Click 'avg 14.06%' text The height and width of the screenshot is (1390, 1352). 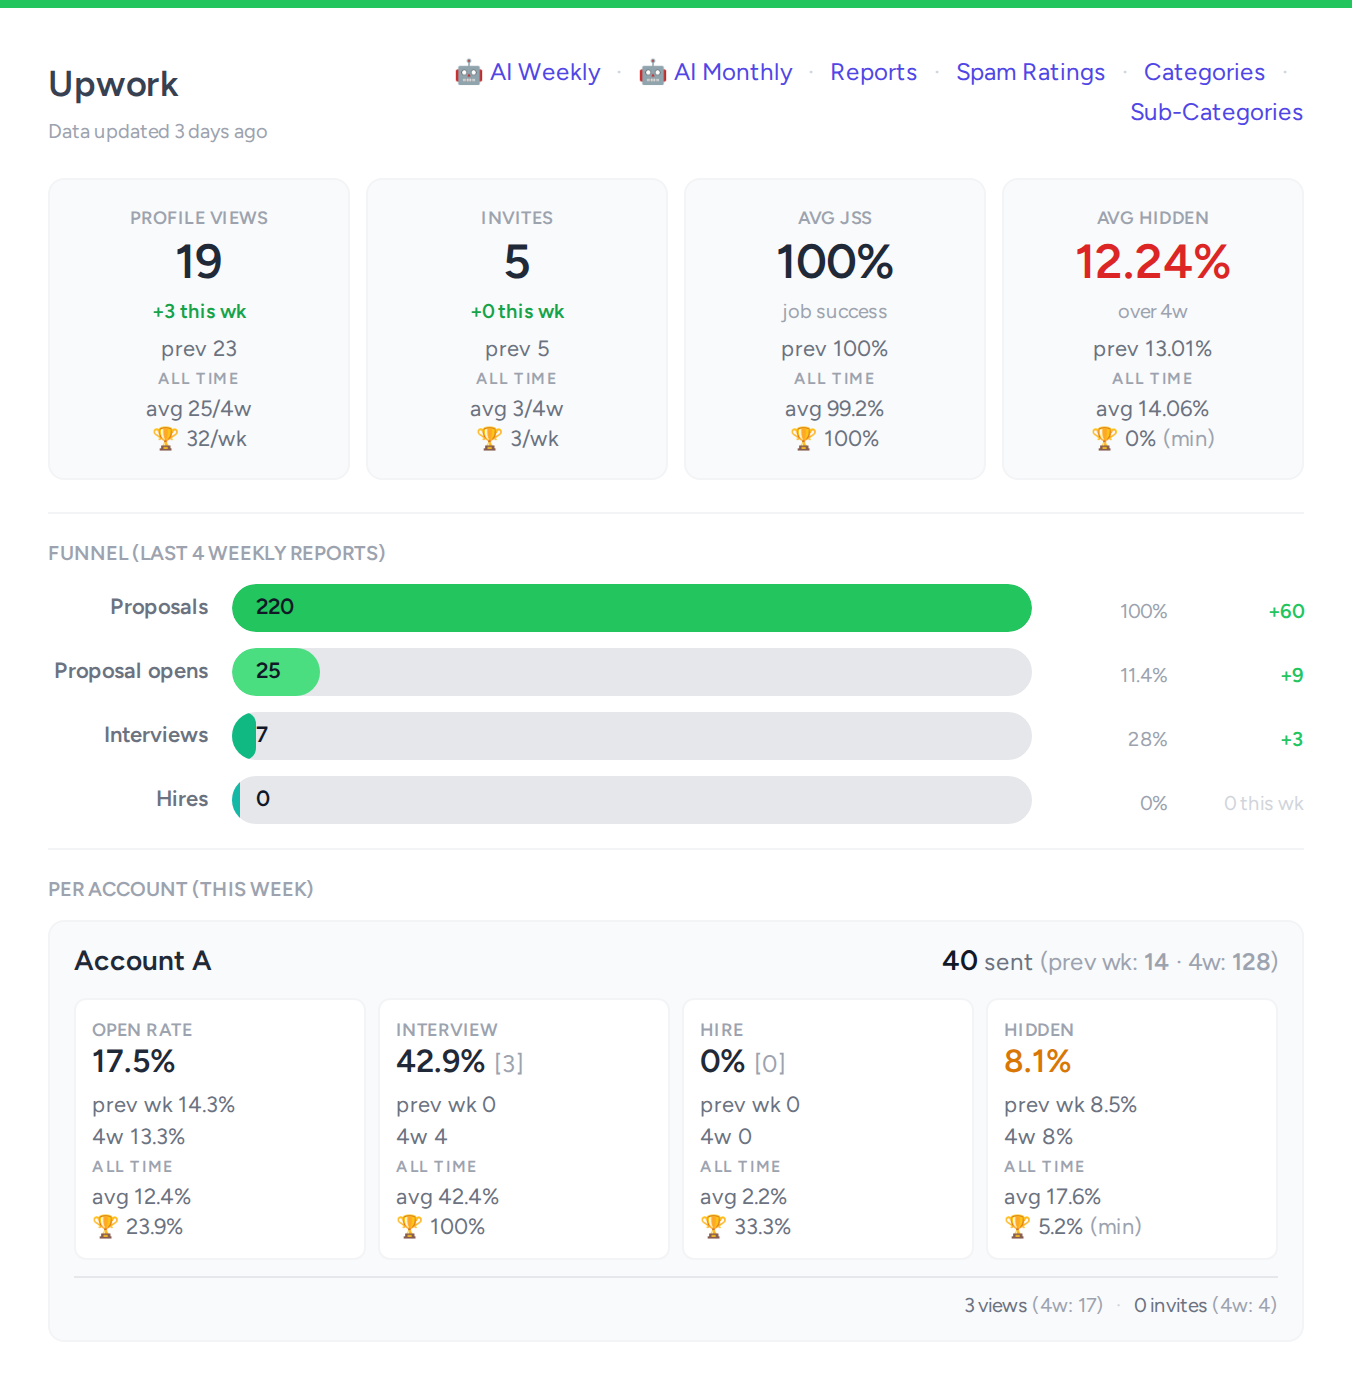(1153, 408)
